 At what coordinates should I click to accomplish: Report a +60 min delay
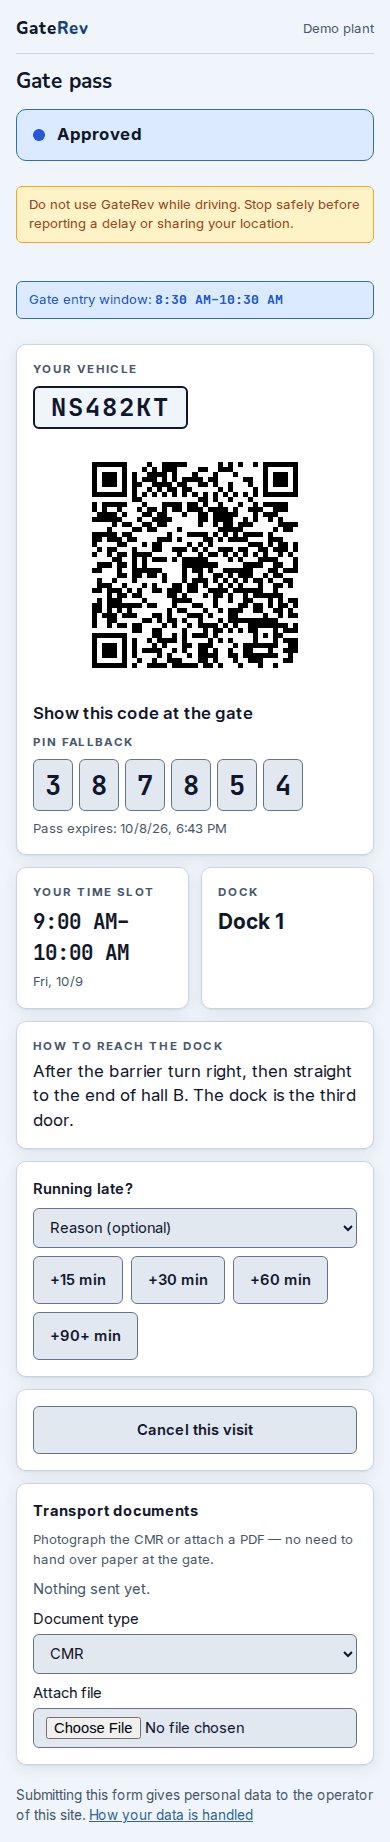coord(280,1280)
